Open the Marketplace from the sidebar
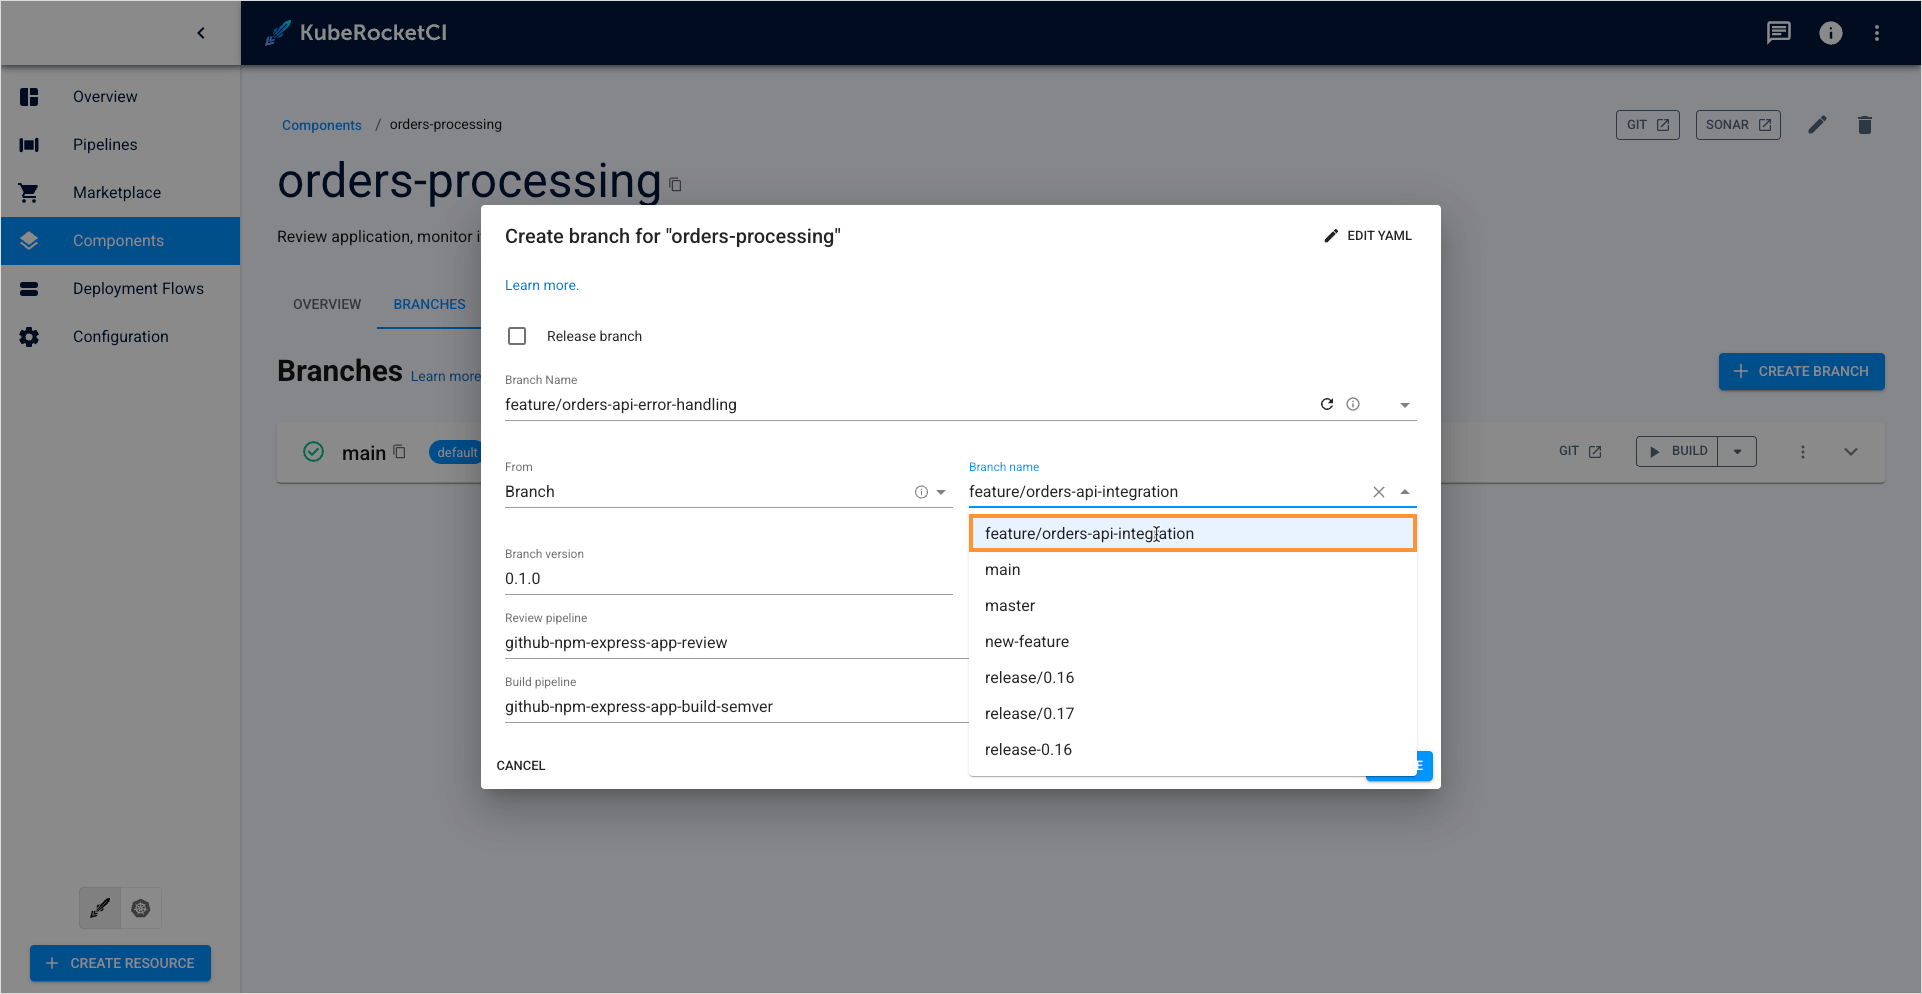1922x994 pixels. (116, 192)
